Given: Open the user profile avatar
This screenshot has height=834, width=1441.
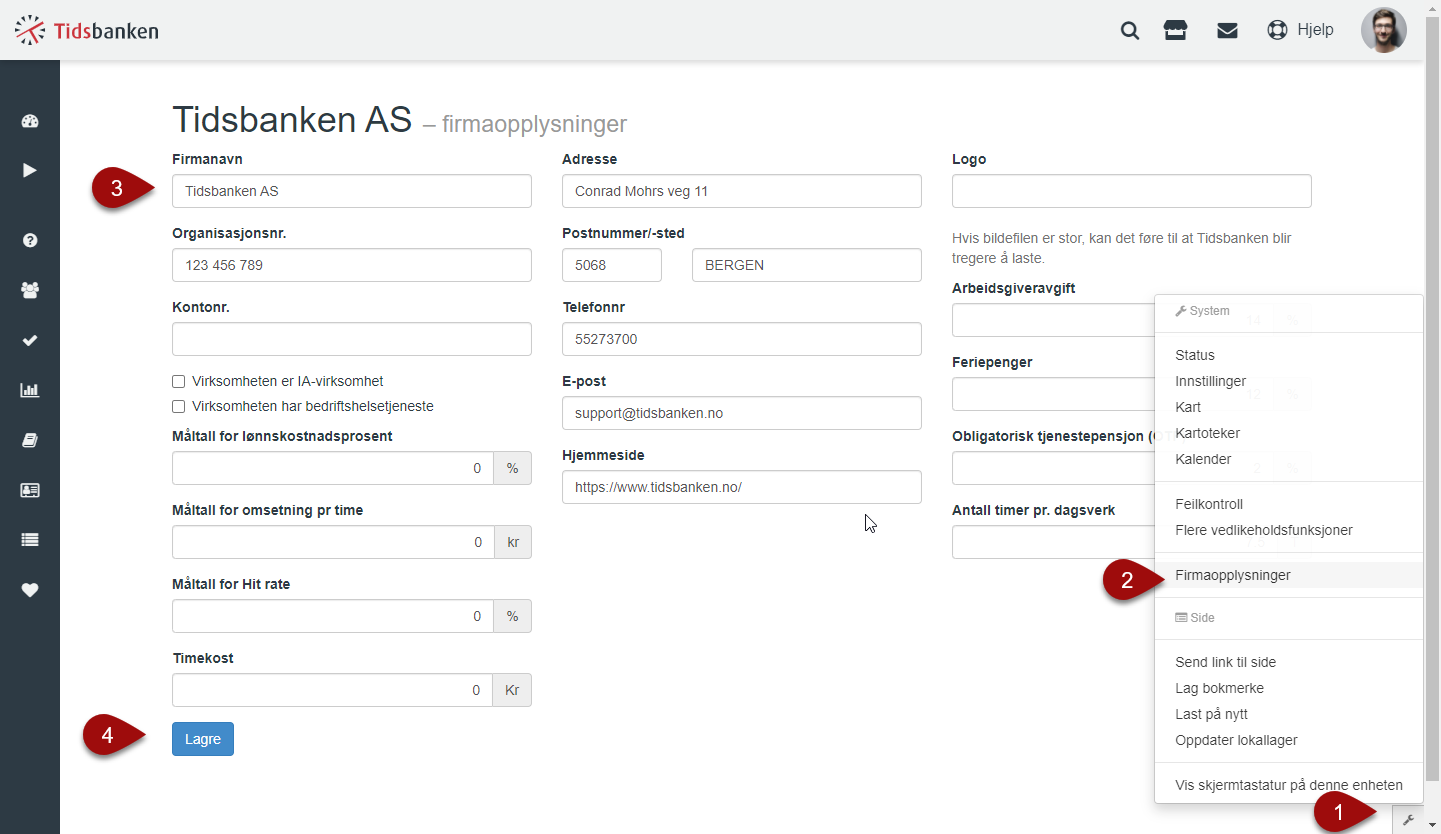Looking at the screenshot, I should click(1384, 30).
